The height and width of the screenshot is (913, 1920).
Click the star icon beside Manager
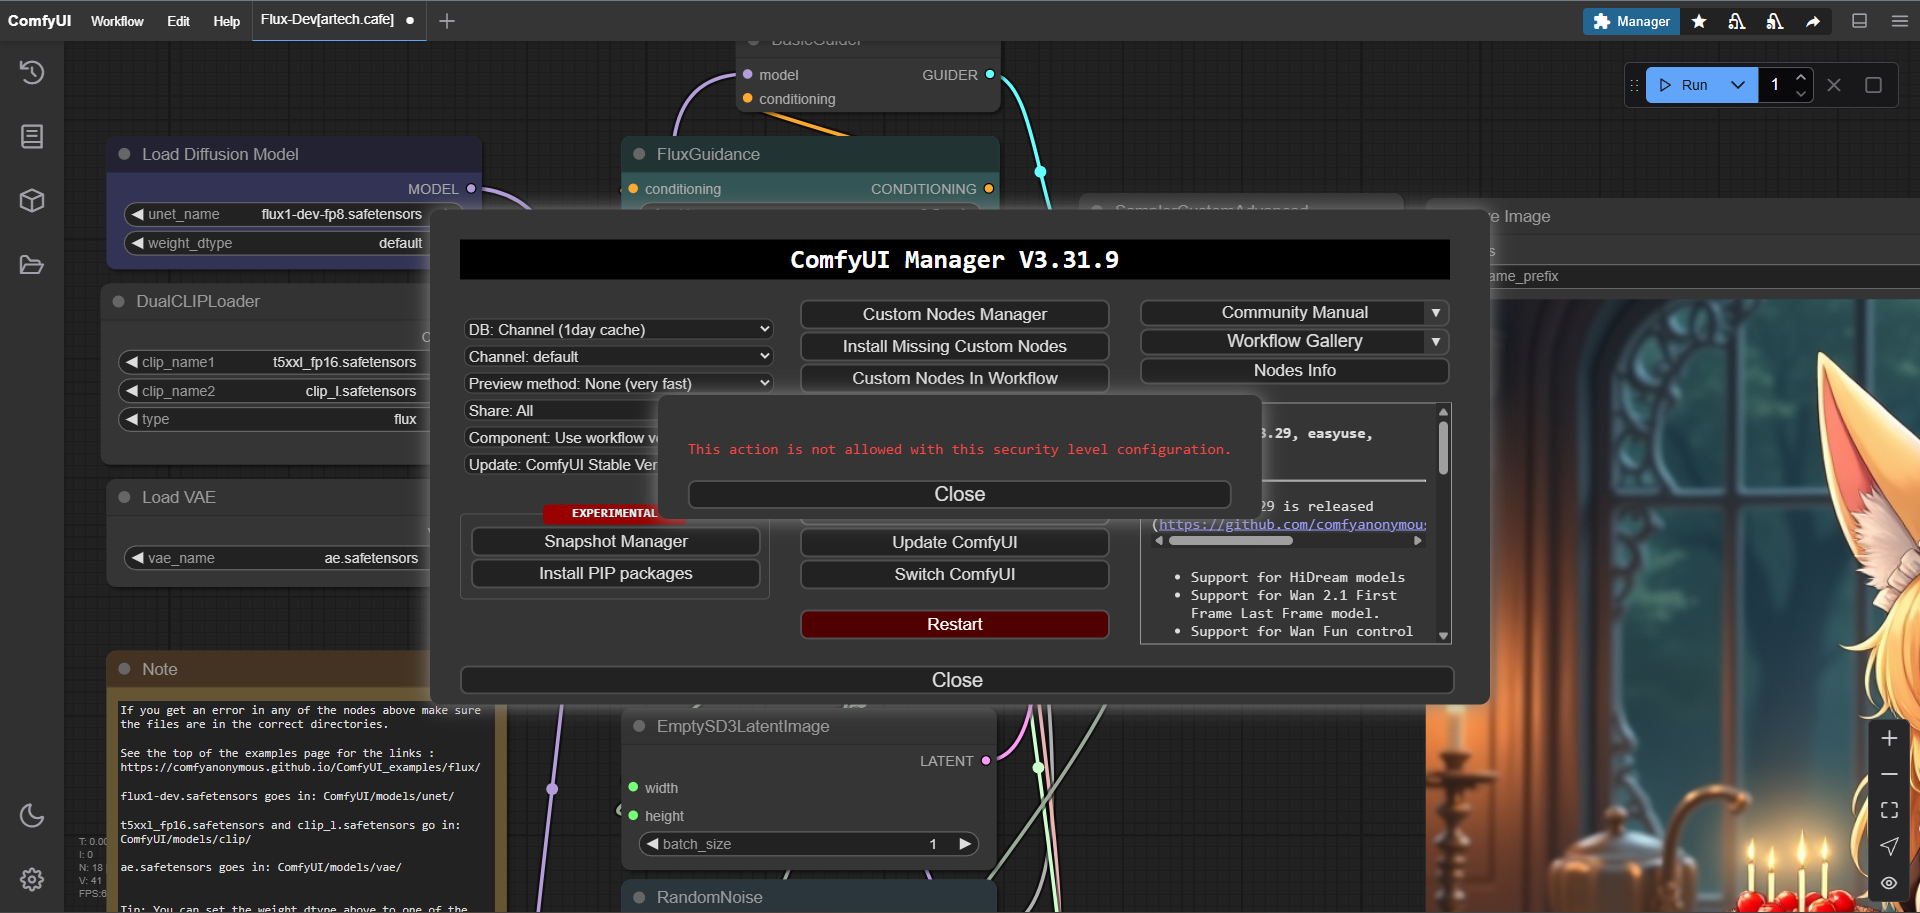coord(1699,21)
